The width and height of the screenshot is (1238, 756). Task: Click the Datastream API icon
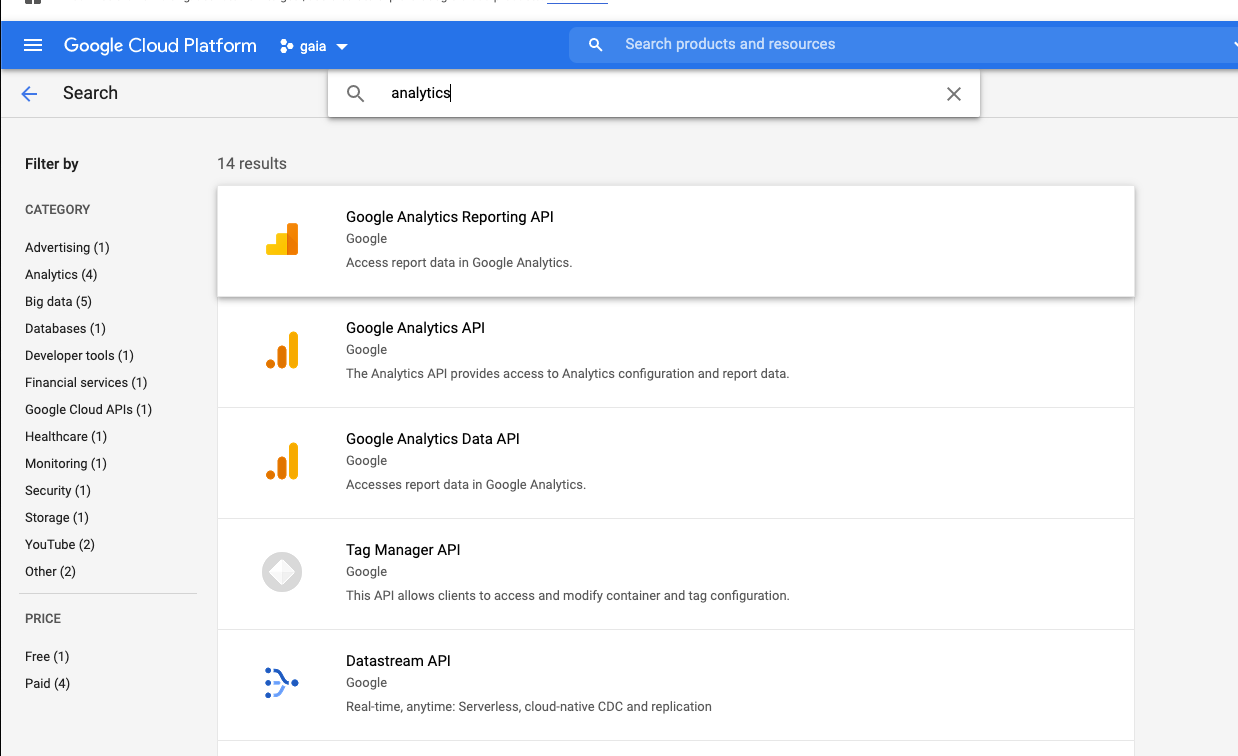click(x=282, y=683)
